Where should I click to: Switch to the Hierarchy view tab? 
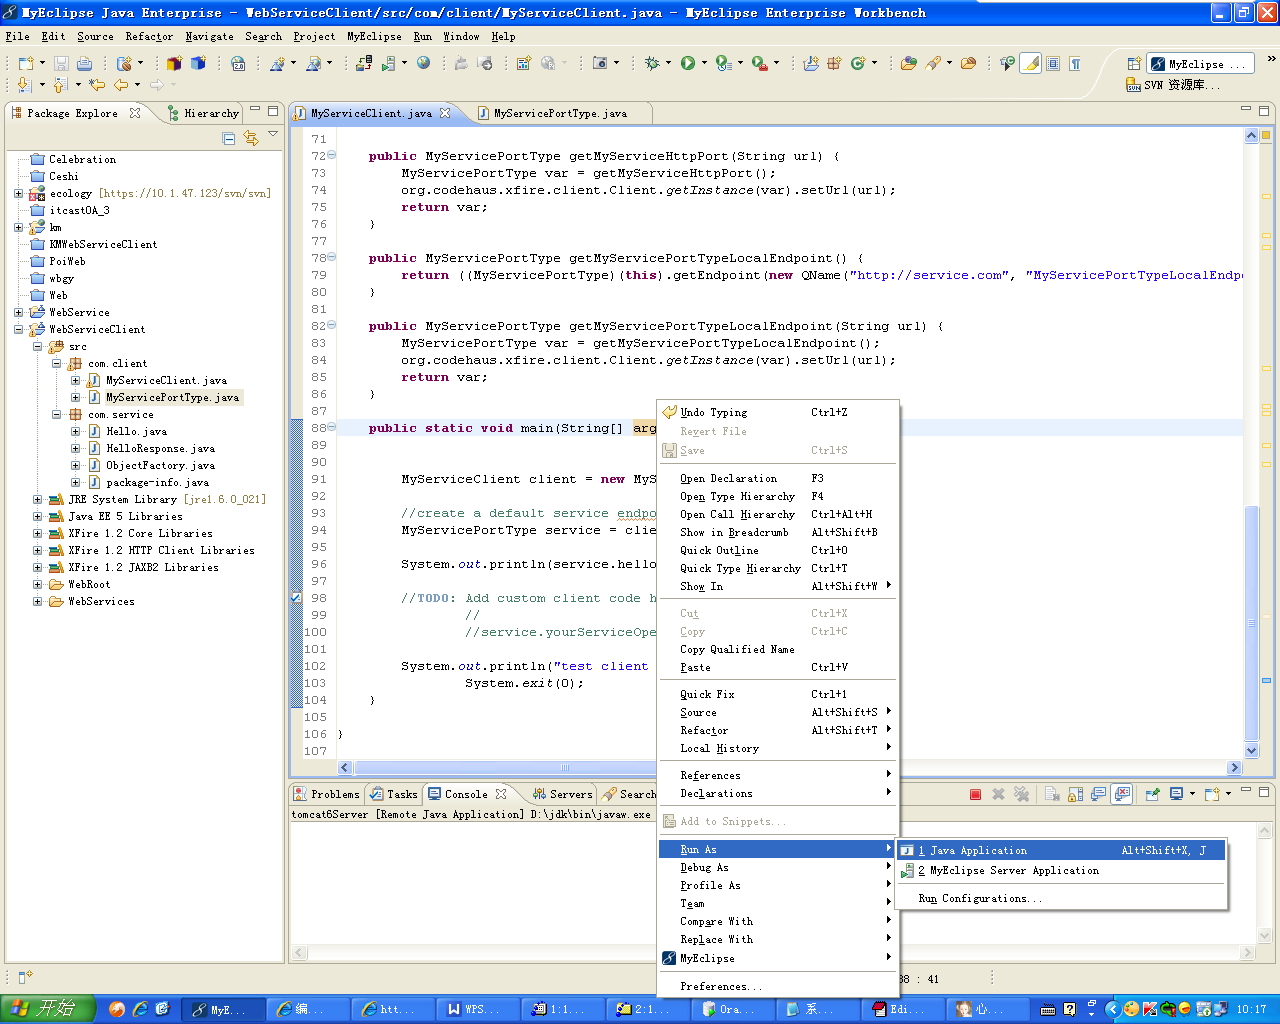click(x=203, y=113)
